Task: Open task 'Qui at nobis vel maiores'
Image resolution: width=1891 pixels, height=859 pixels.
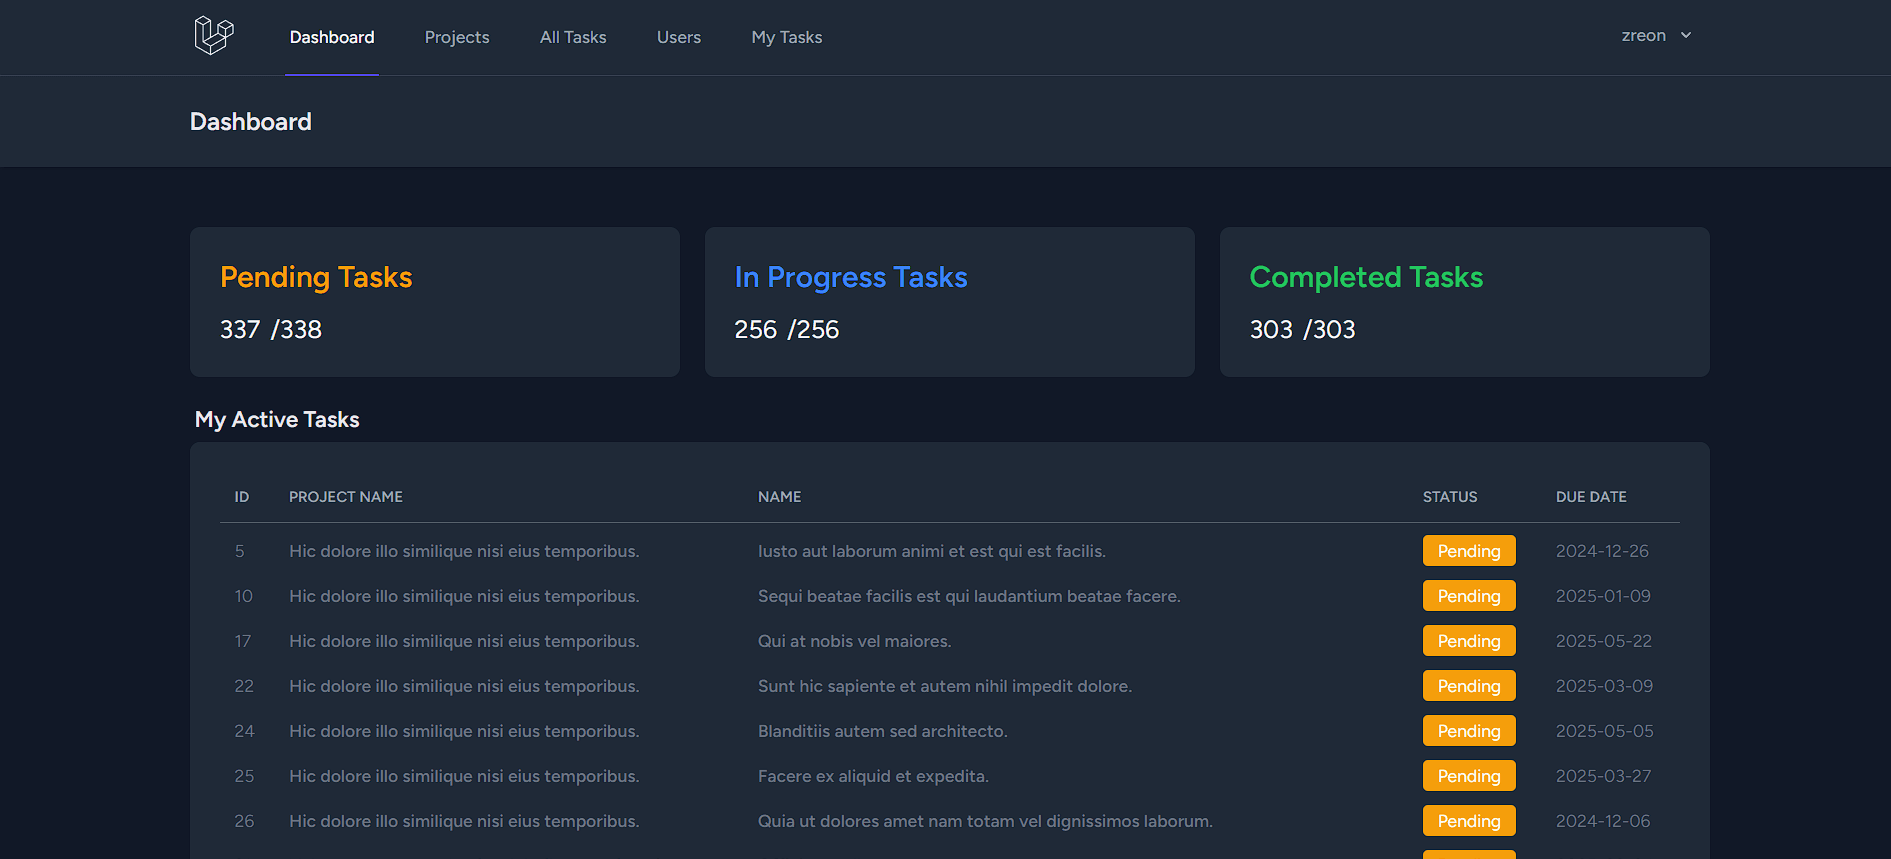Action: pyautogui.click(x=855, y=641)
